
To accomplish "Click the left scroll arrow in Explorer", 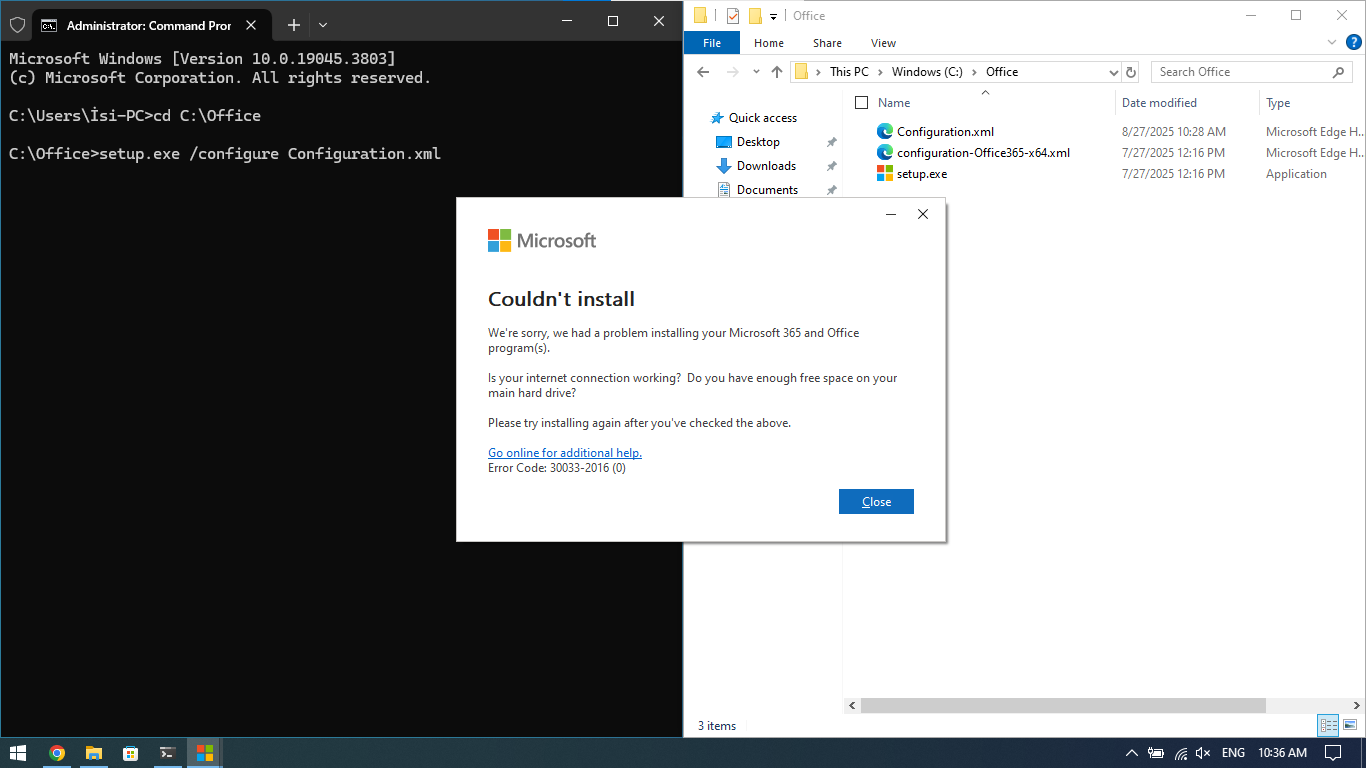I will [852, 705].
